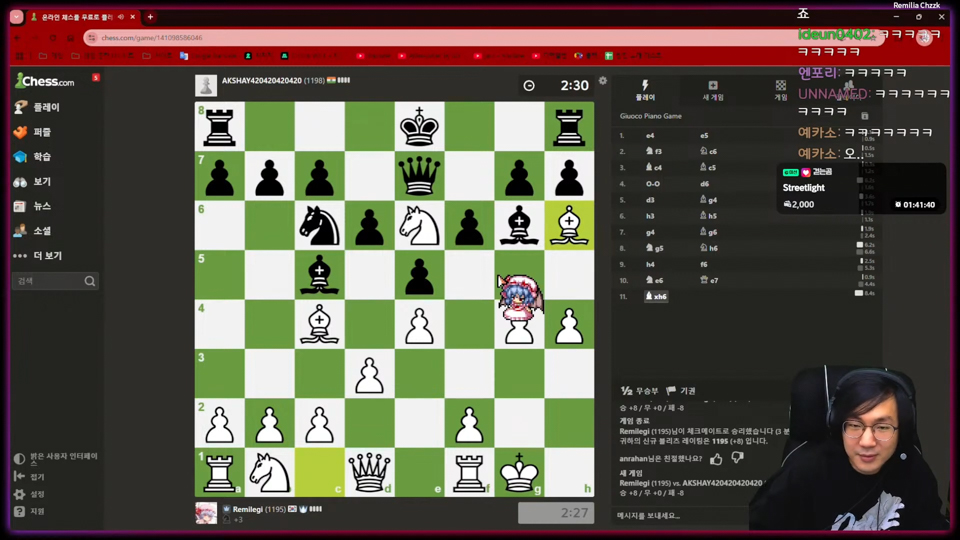Toggle the light UI theme option
The width and height of the screenshot is (960, 540).
[56, 459]
